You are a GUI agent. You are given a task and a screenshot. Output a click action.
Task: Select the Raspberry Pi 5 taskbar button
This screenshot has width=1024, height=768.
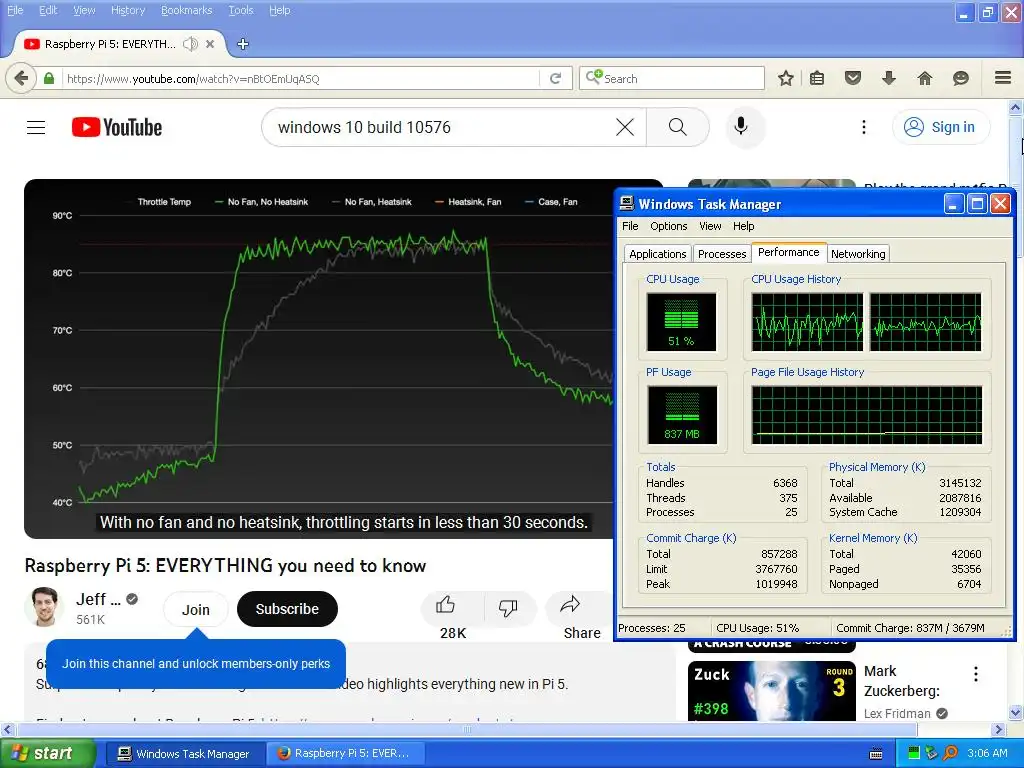tap(345, 754)
